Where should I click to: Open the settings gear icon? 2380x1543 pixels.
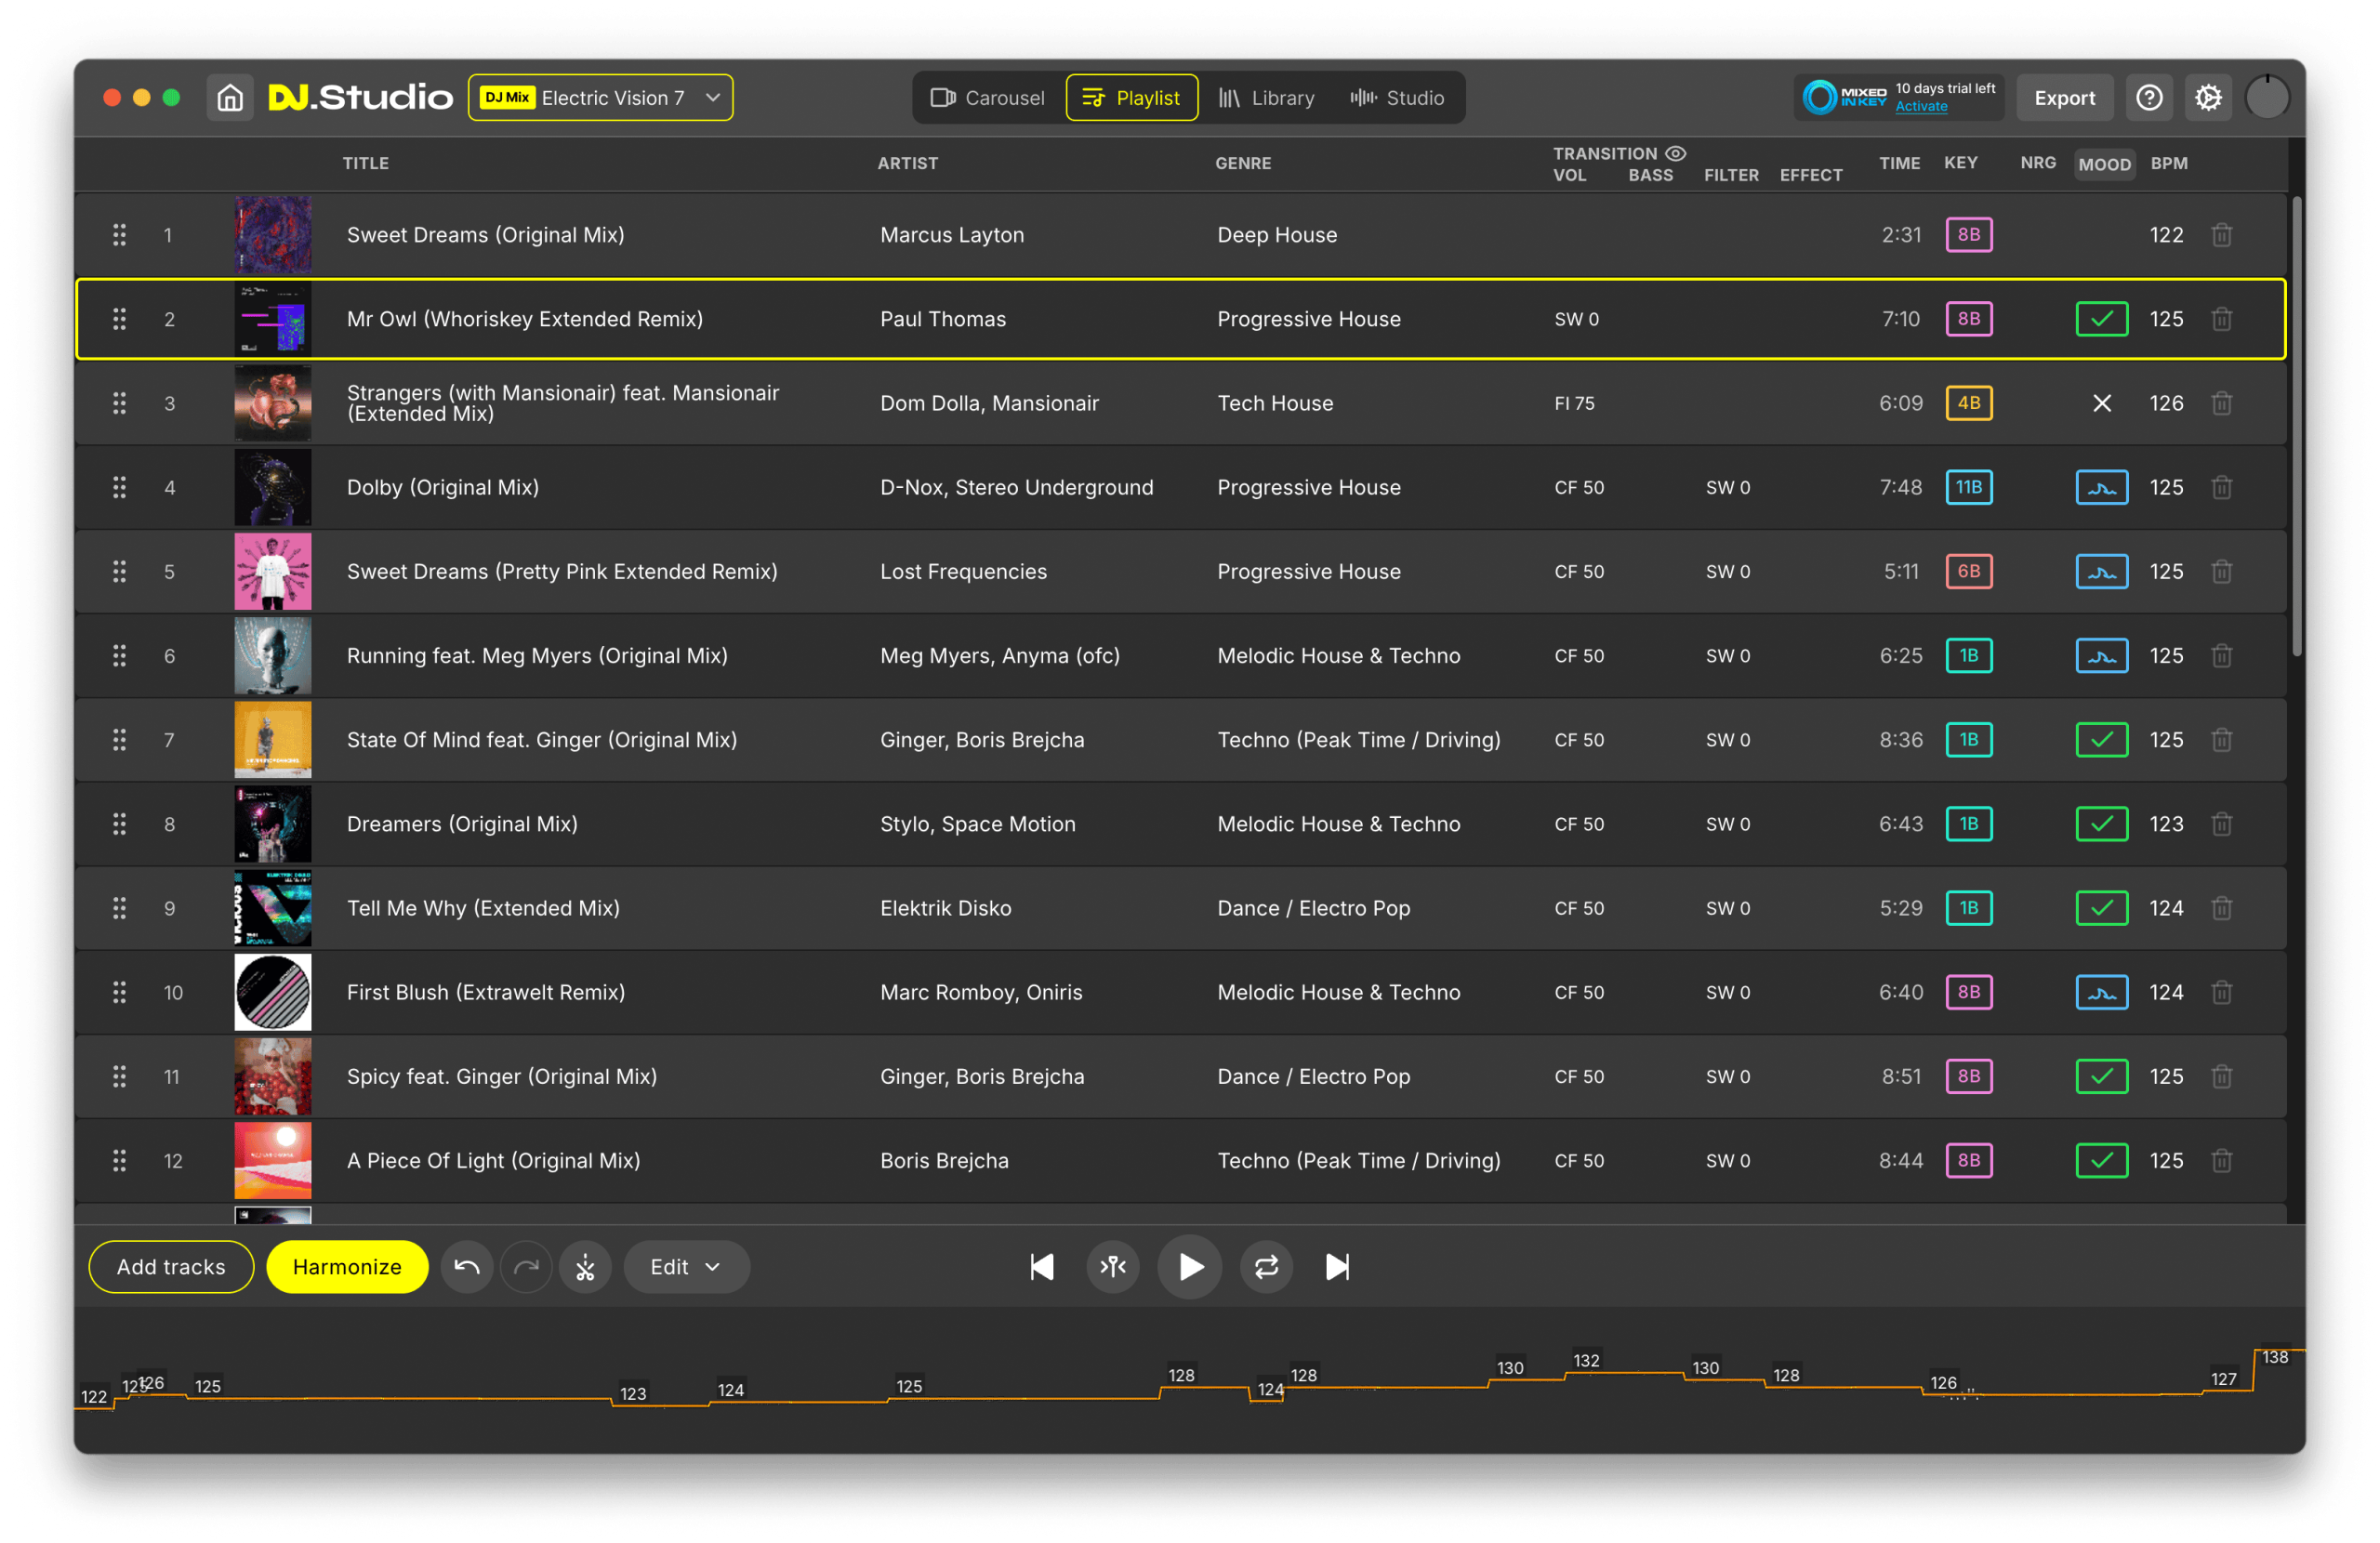2208,98
